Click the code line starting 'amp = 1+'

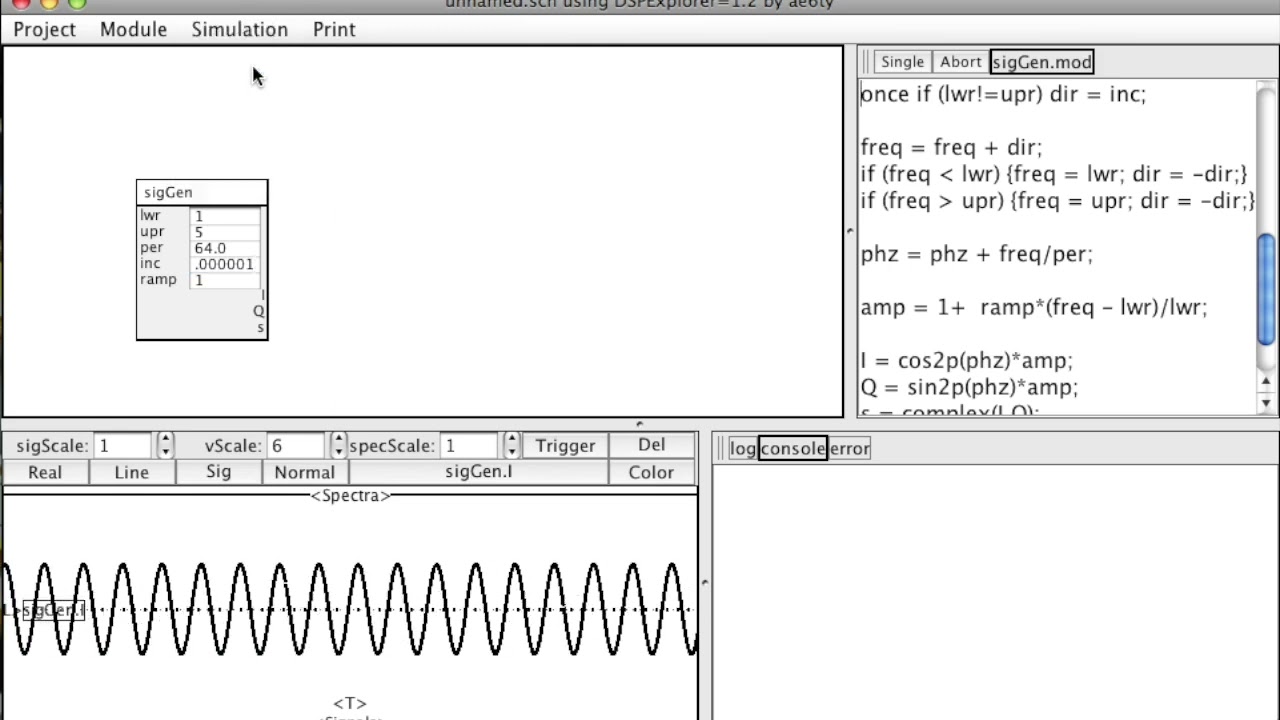click(x=1034, y=307)
